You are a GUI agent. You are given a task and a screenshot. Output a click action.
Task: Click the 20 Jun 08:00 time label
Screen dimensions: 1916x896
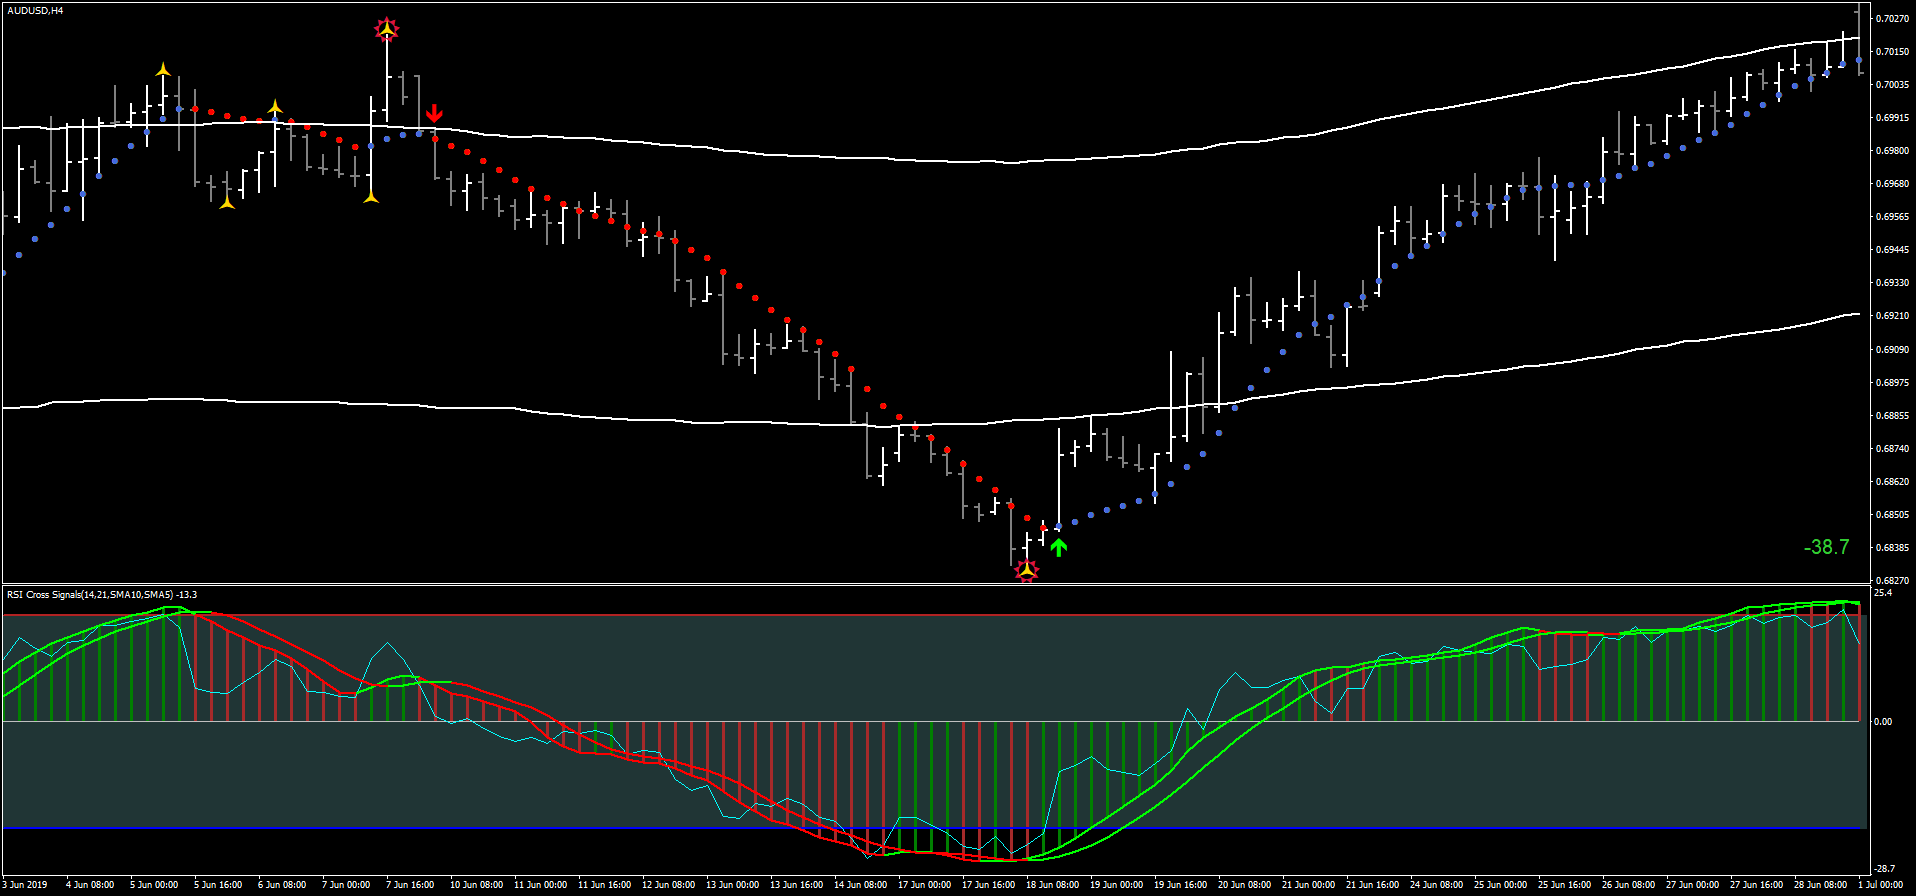[x=1244, y=885]
